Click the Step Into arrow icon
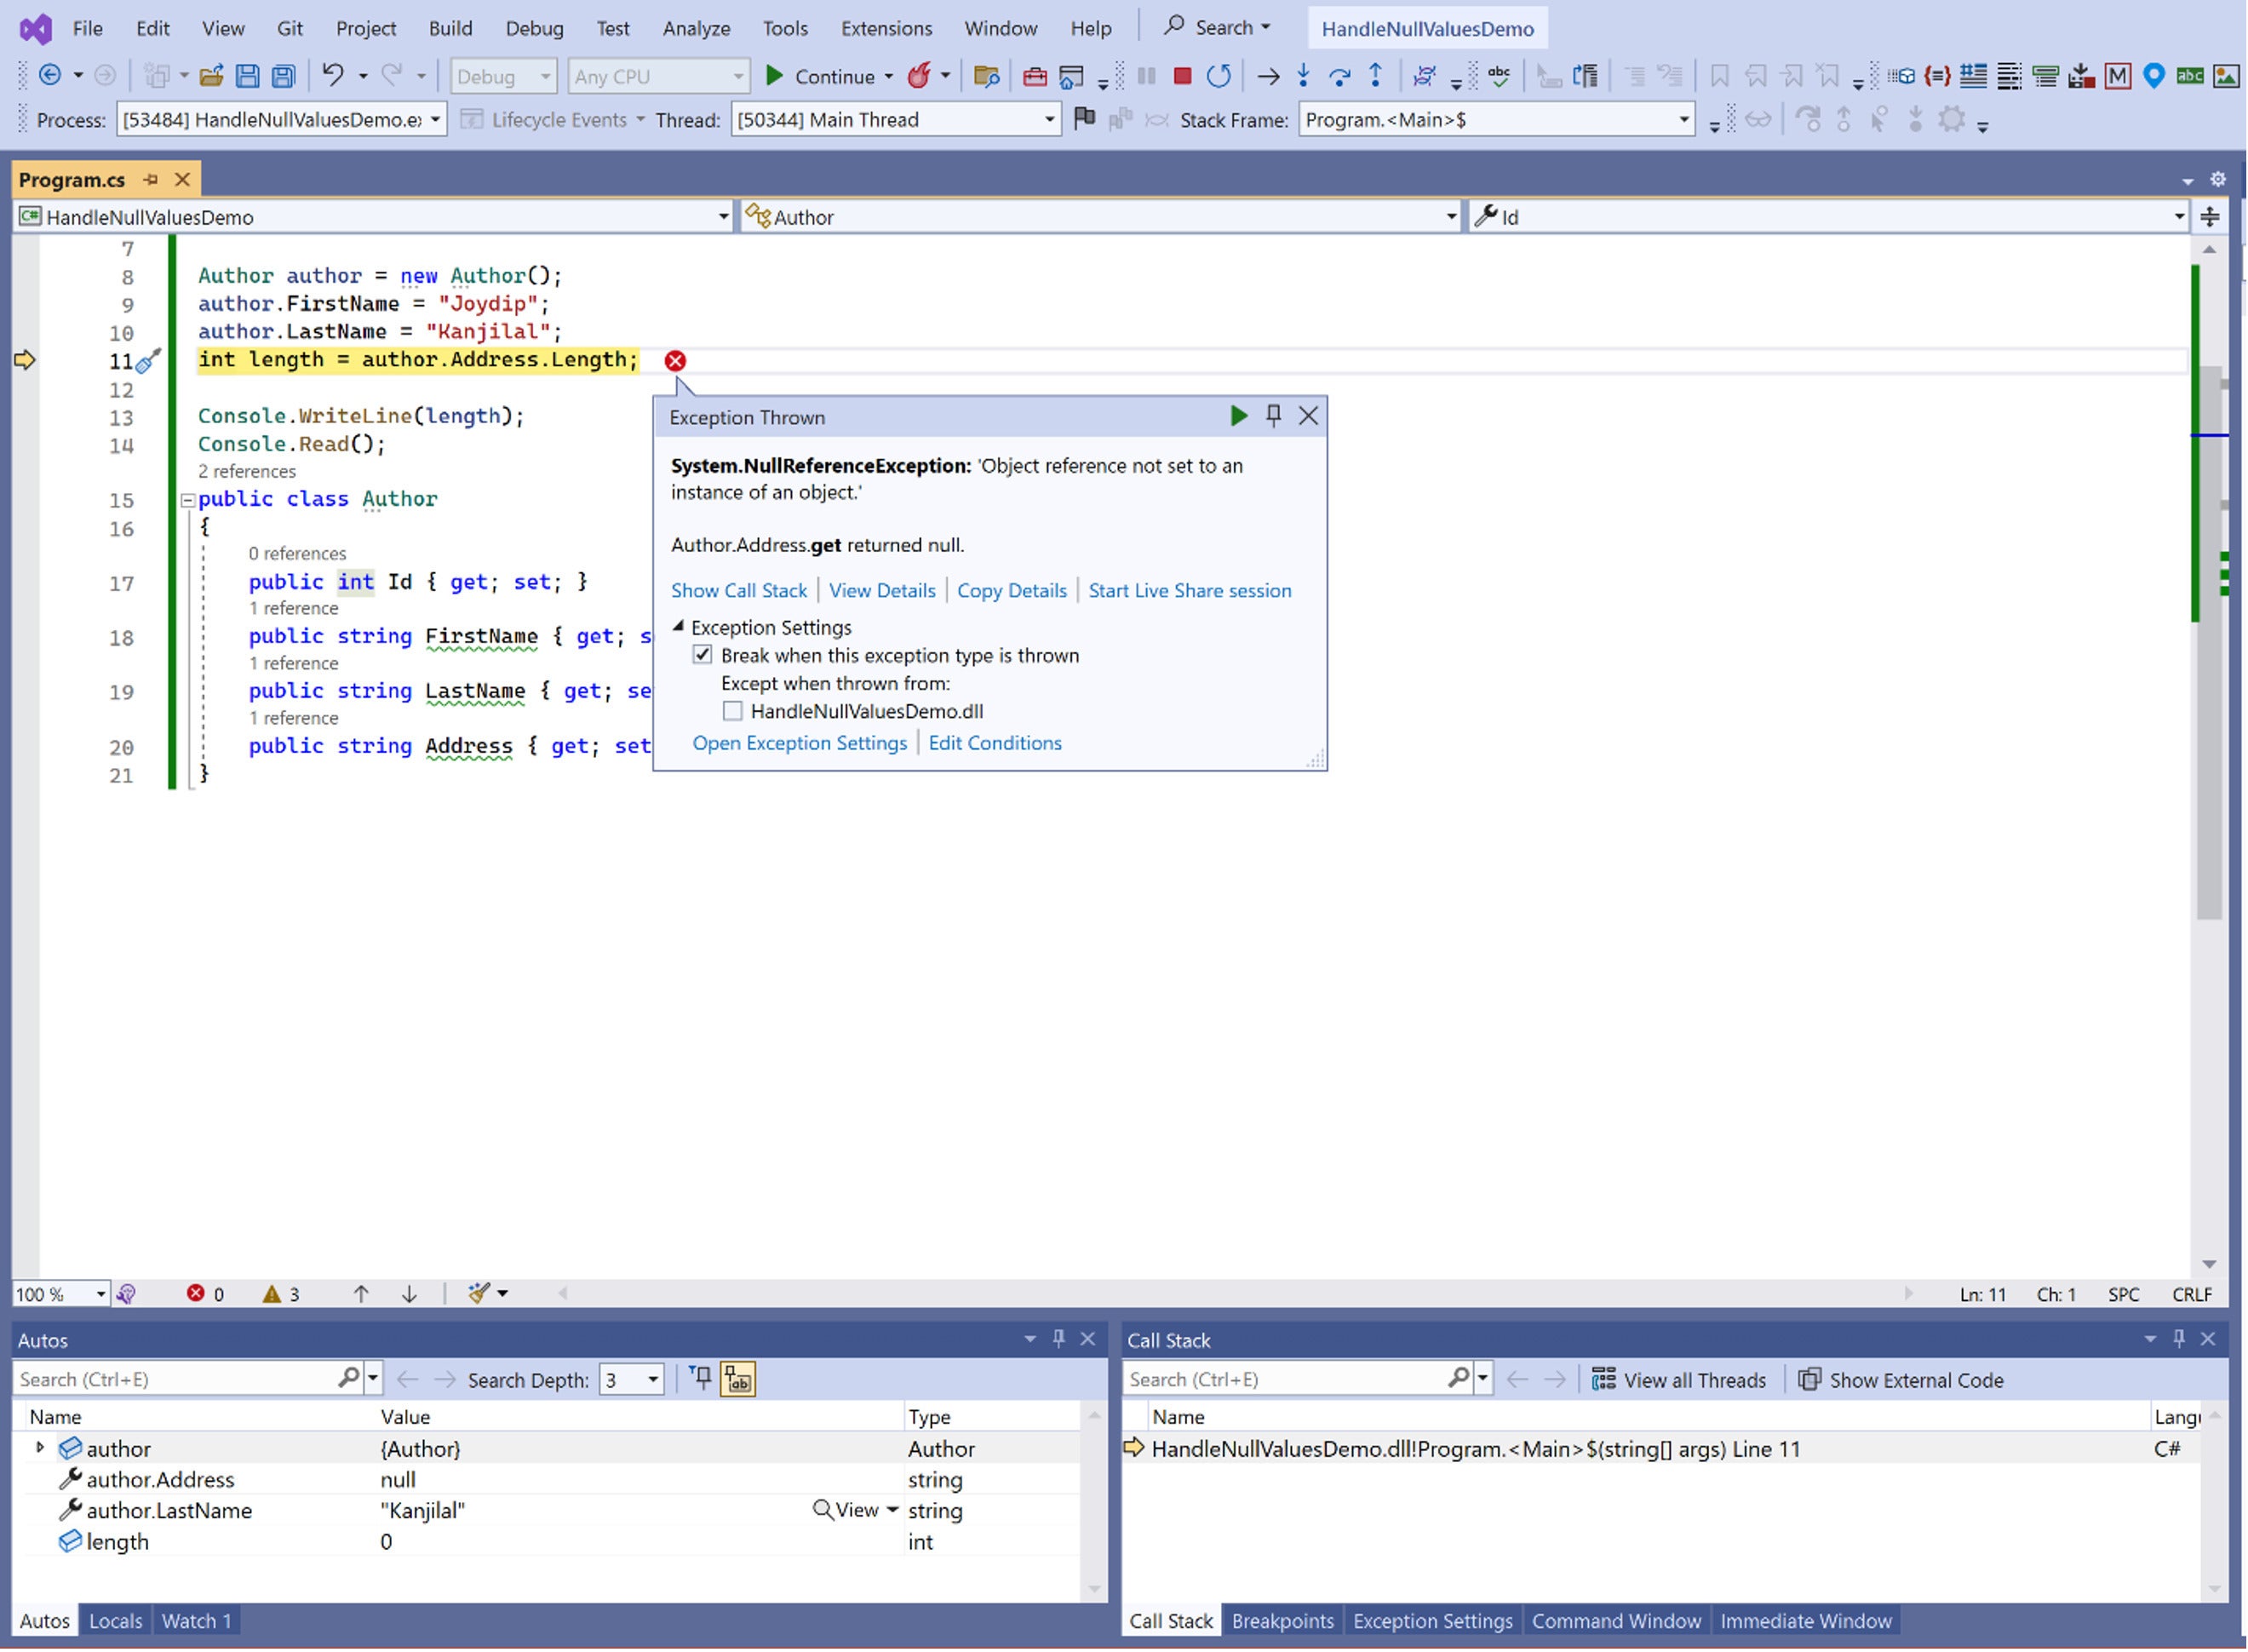Image resolution: width=2248 pixels, height=1652 pixels. 1304,76
